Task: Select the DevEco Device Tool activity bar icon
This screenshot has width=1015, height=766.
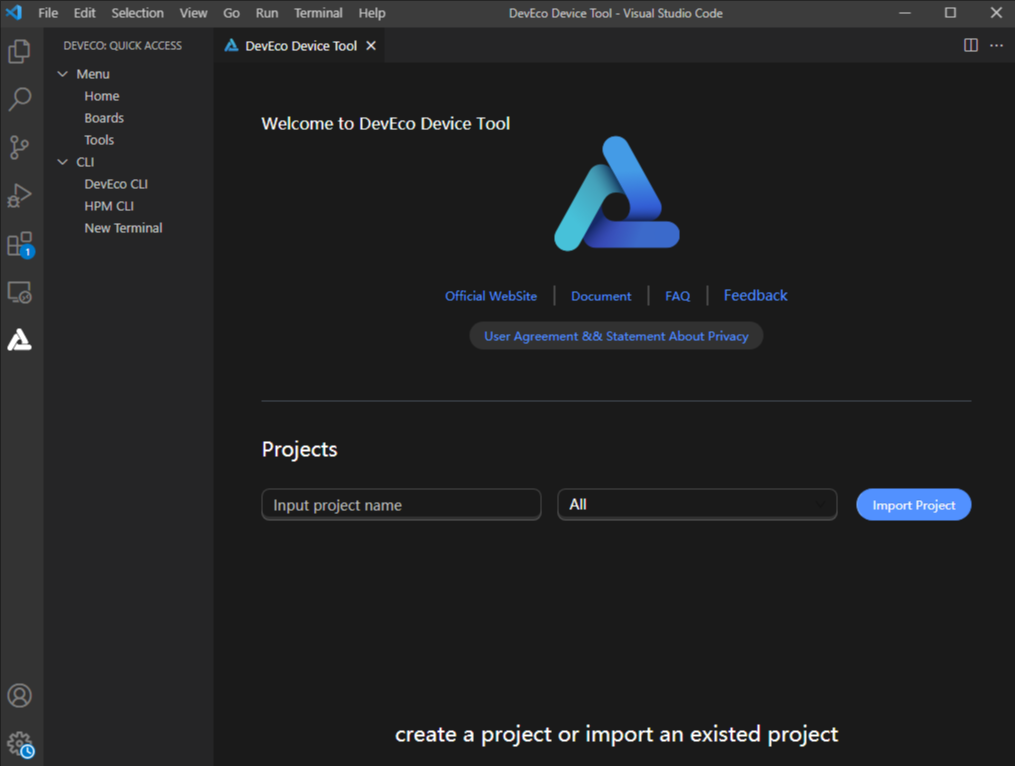Action: click(x=21, y=339)
